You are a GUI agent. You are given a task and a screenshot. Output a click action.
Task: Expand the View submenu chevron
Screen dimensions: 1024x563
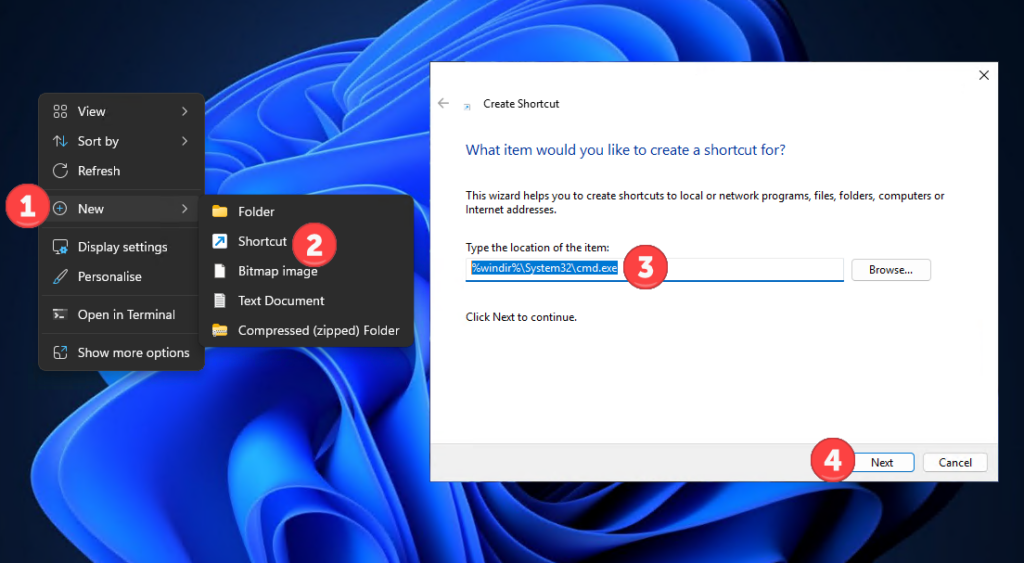pyautogui.click(x=185, y=112)
